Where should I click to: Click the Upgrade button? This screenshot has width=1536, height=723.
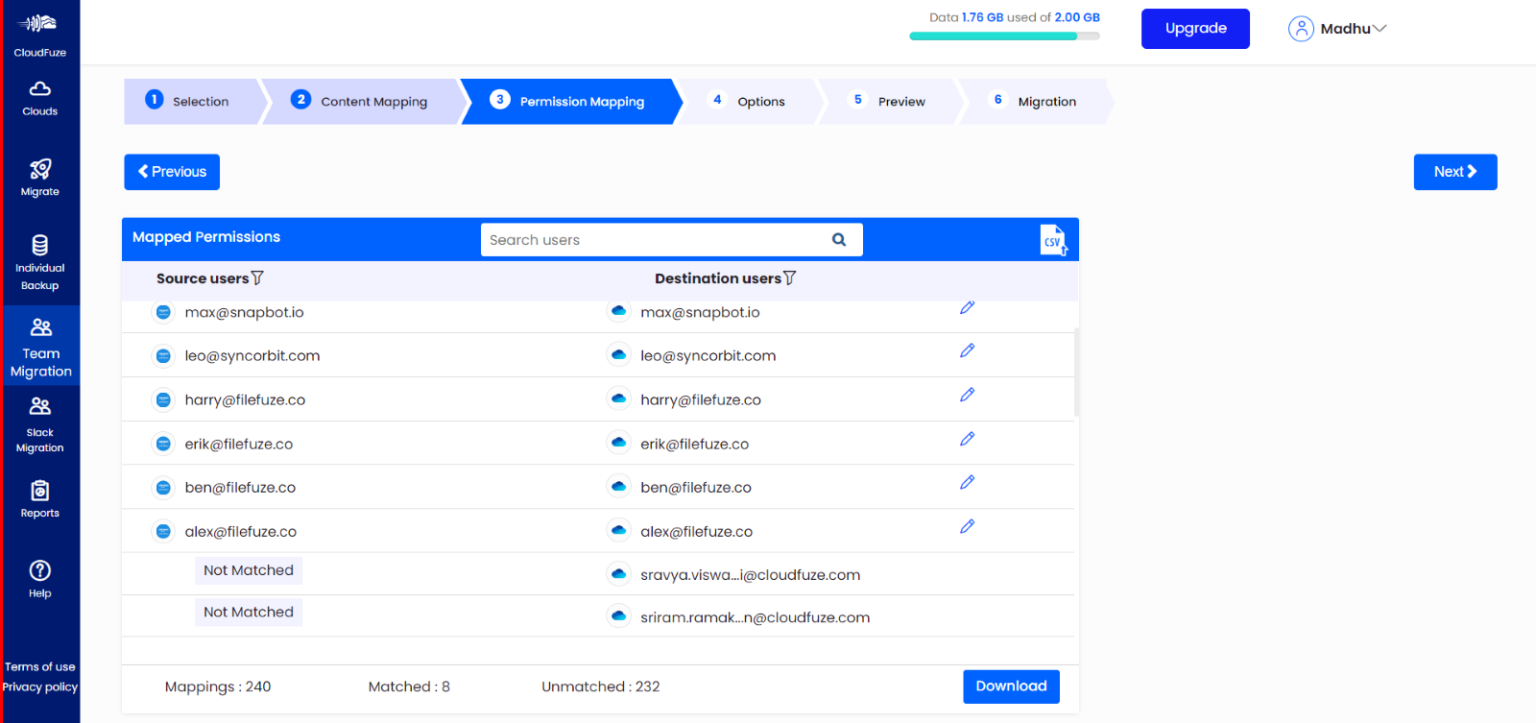(1195, 28)
